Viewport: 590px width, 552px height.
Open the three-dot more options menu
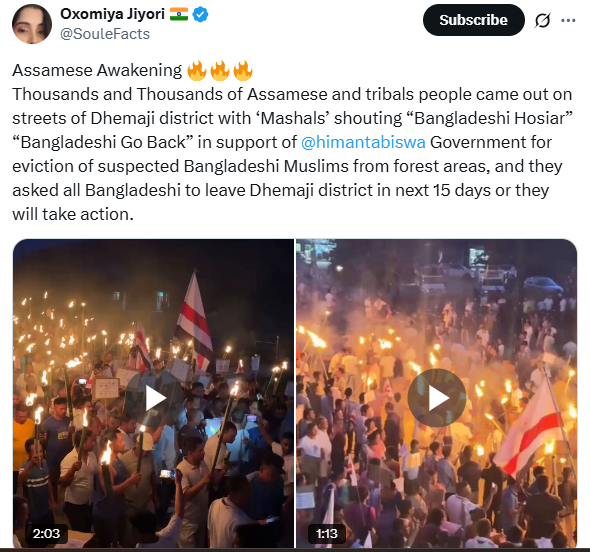click(x=568, y=20)
